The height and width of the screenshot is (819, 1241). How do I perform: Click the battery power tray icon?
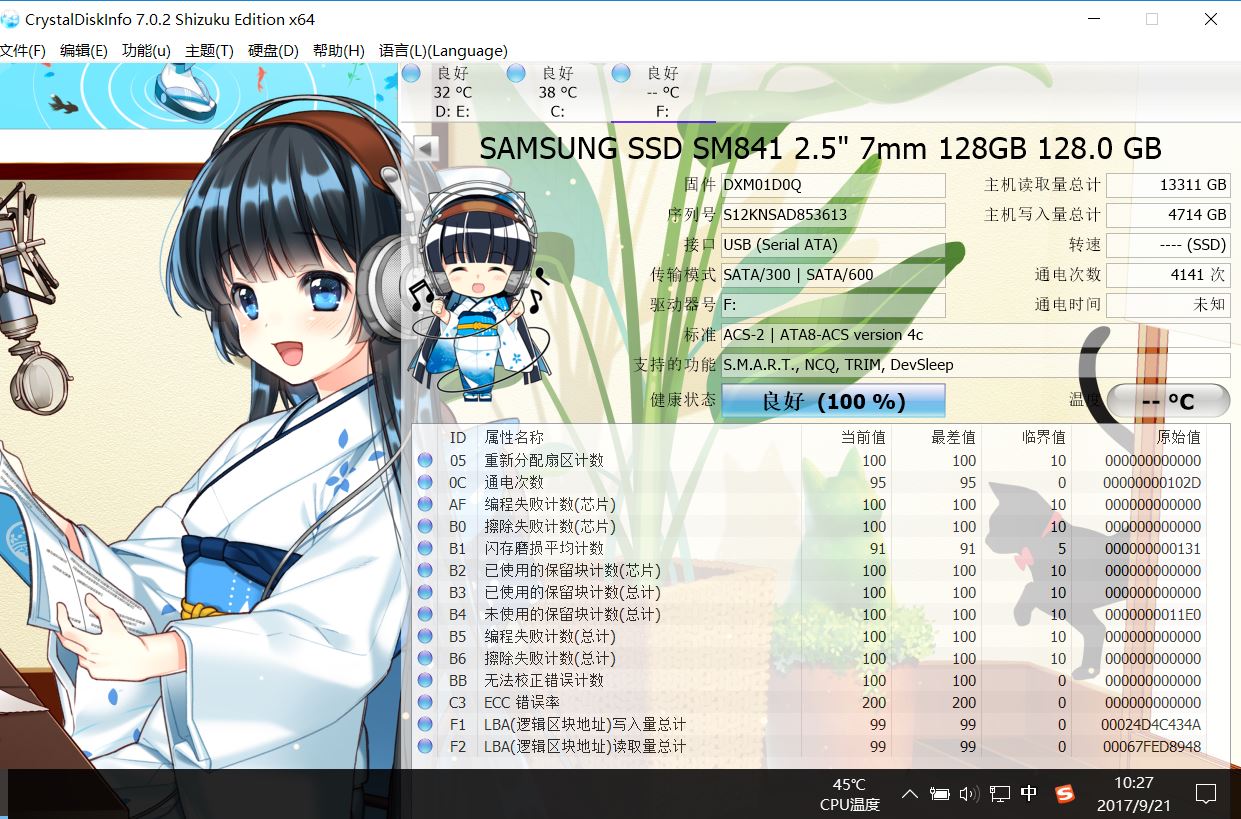pyautogui.click(x=939, y=794)
